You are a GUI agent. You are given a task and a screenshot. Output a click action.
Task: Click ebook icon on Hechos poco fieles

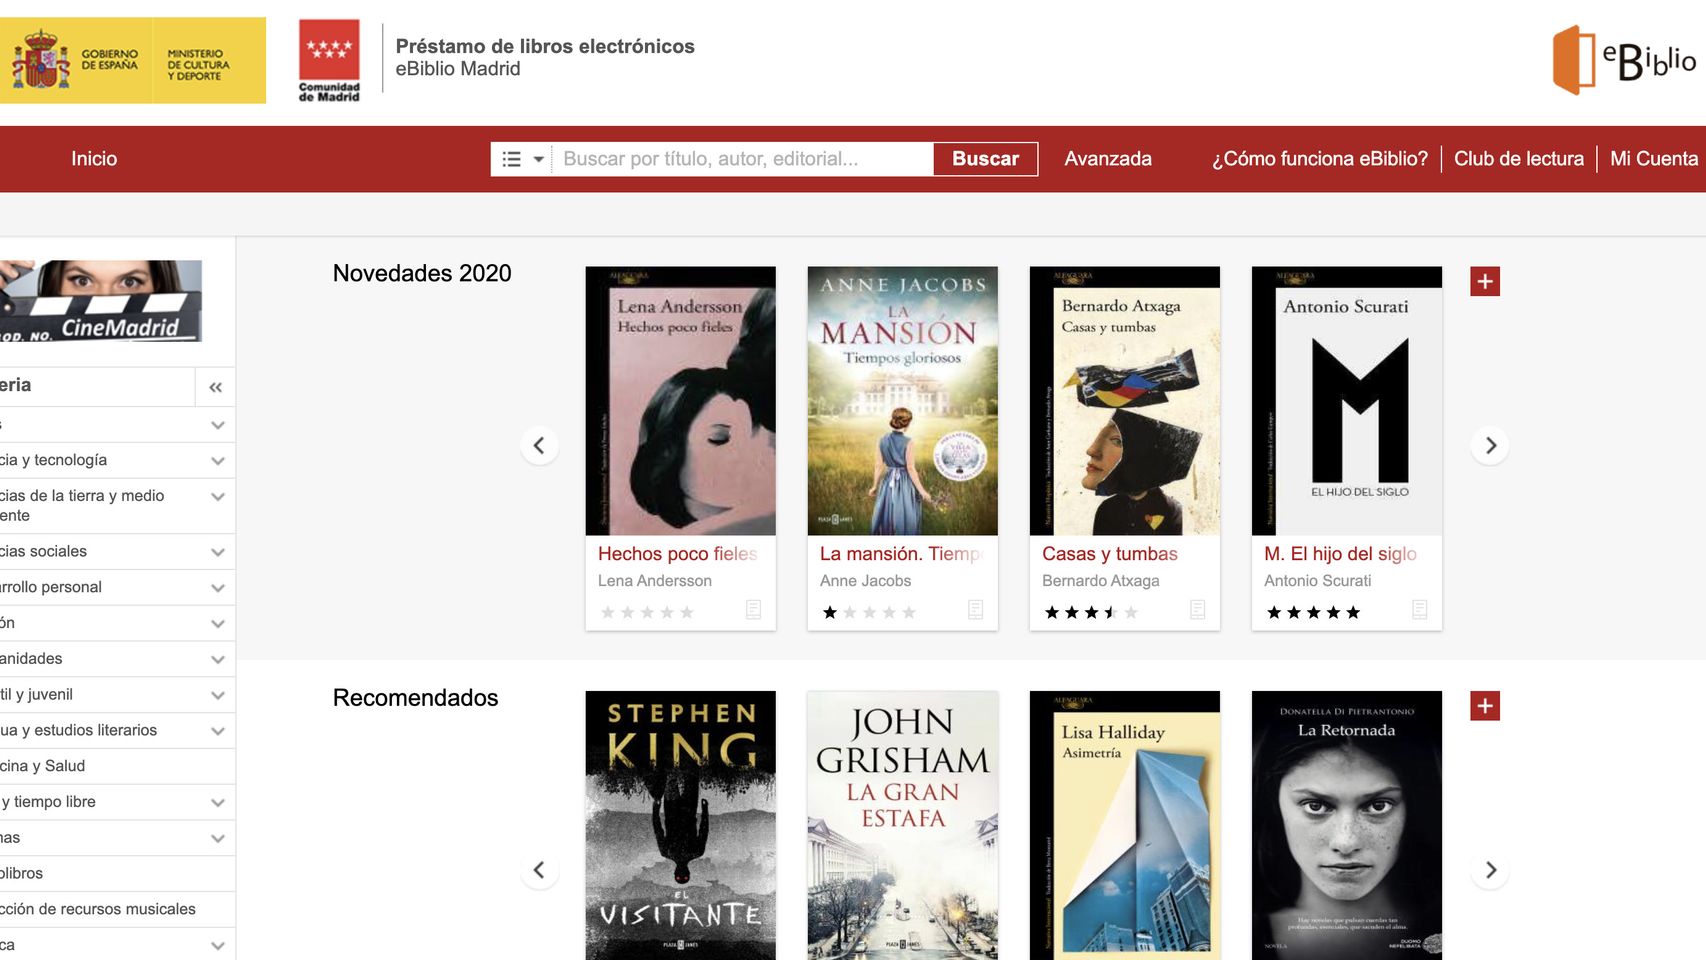[754, 610]
